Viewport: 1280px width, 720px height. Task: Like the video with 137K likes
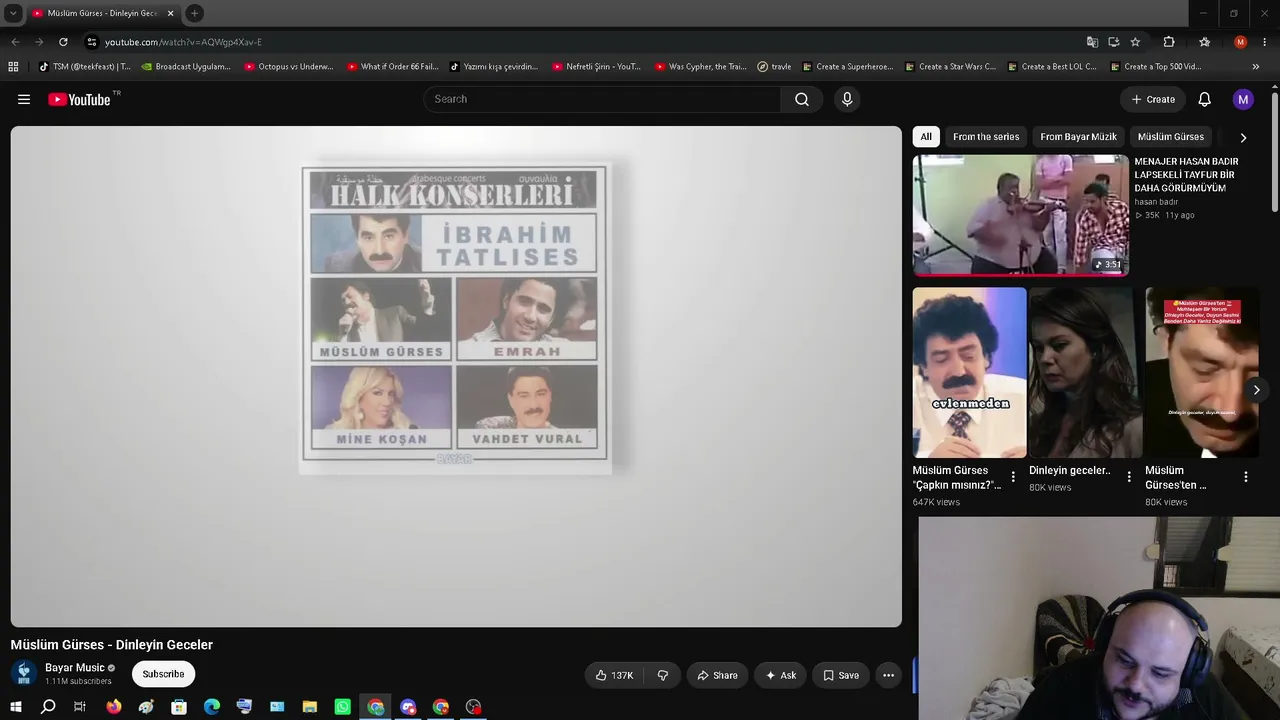click(x=615, y=675)
